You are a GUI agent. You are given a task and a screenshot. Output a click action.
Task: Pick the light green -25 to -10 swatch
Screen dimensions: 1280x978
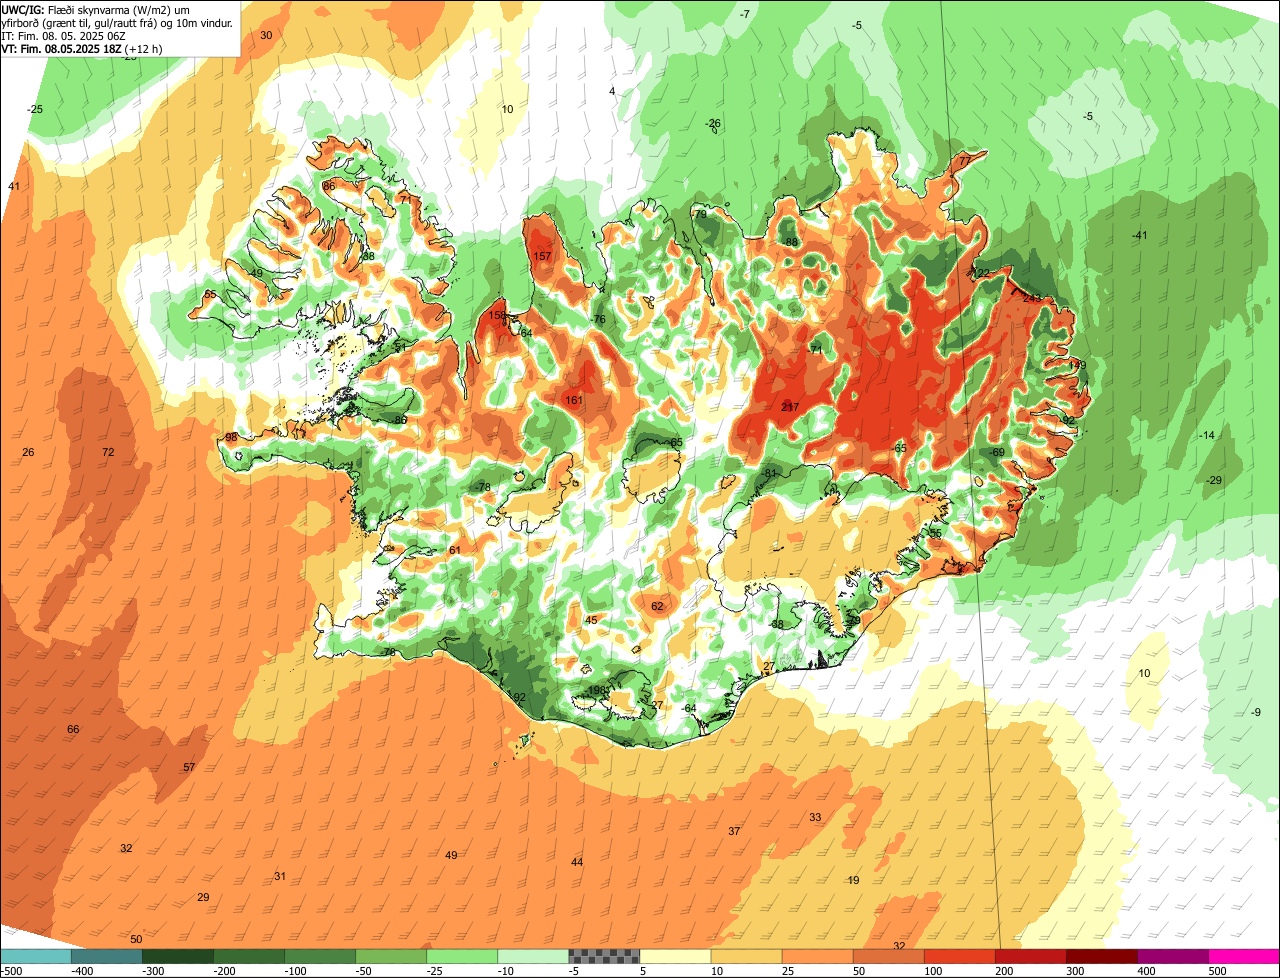click(x=462, y=956)
